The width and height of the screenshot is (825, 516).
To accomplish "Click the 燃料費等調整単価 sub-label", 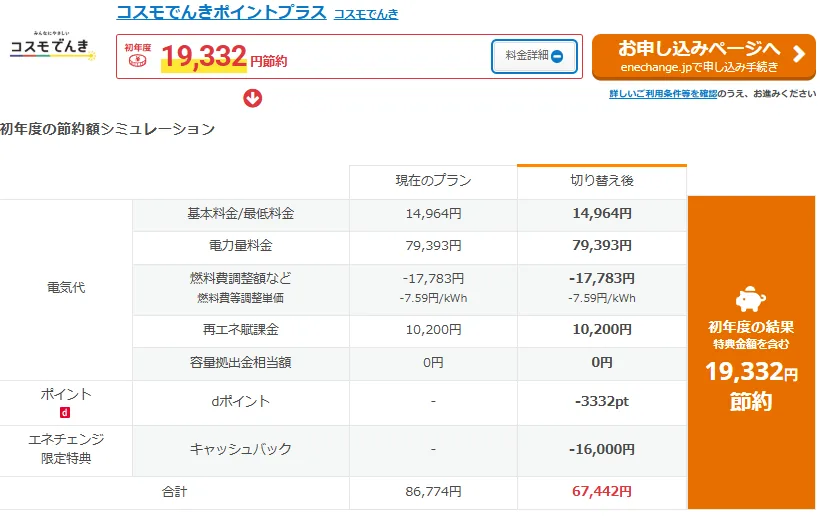I will pos(240,298).
